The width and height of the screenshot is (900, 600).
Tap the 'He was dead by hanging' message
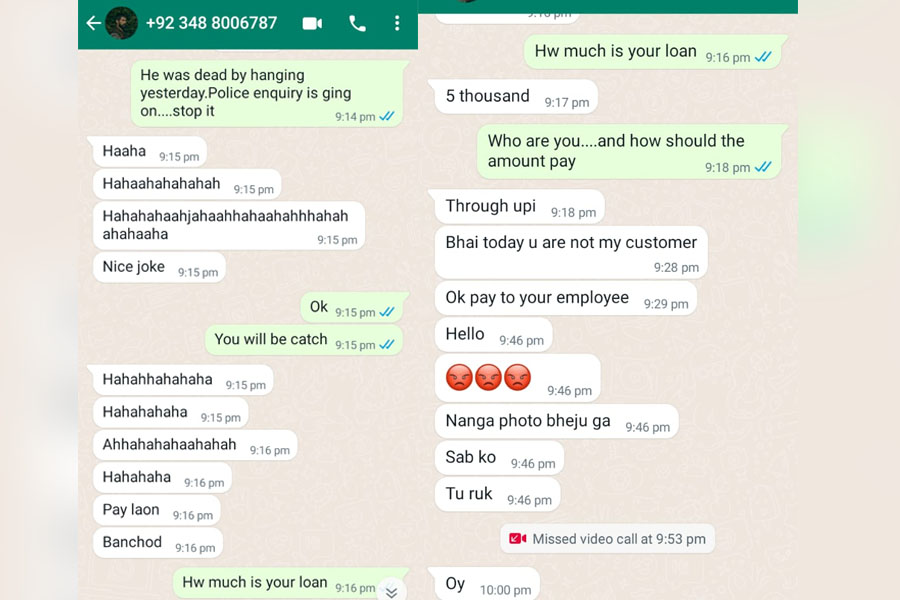click(267, 94)
